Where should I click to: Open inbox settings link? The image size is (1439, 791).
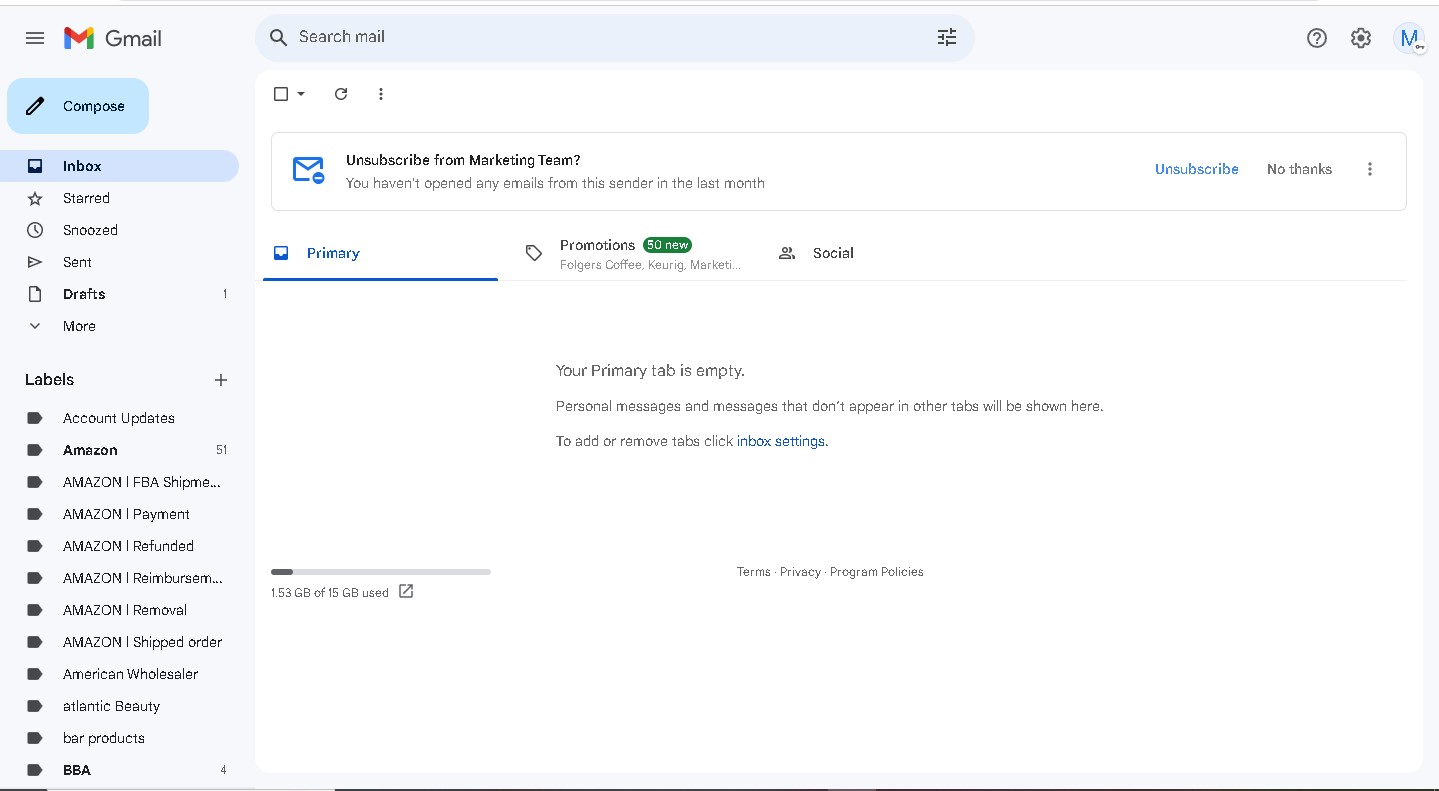click(781, 441)
